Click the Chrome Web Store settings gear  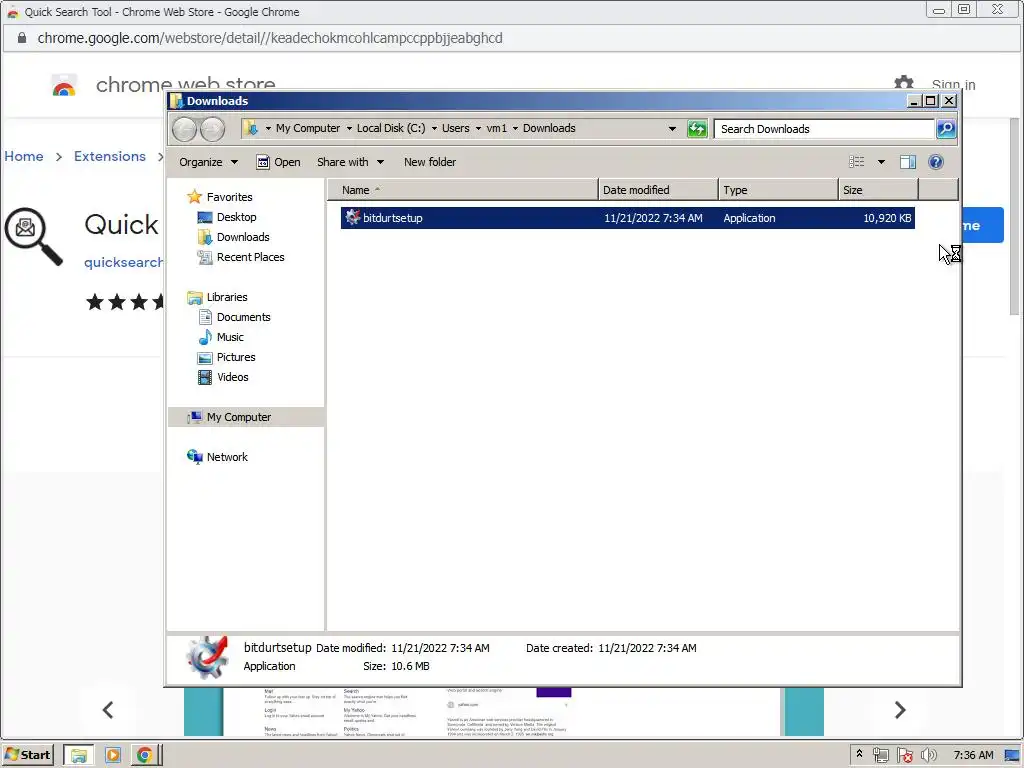[x=903, y=82]
